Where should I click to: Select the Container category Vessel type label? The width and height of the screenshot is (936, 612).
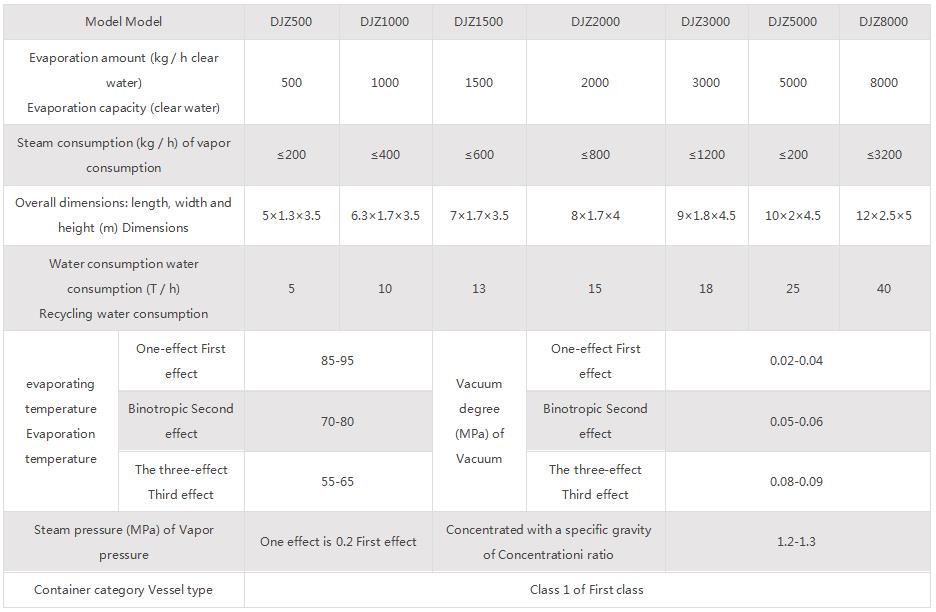coord(123,590)
